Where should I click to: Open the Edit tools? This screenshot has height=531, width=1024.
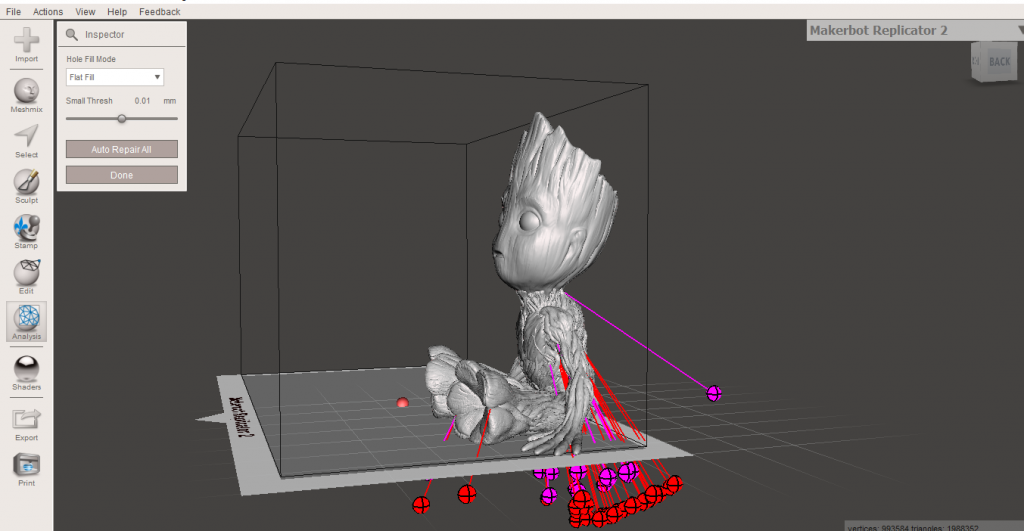pos(26,277)
